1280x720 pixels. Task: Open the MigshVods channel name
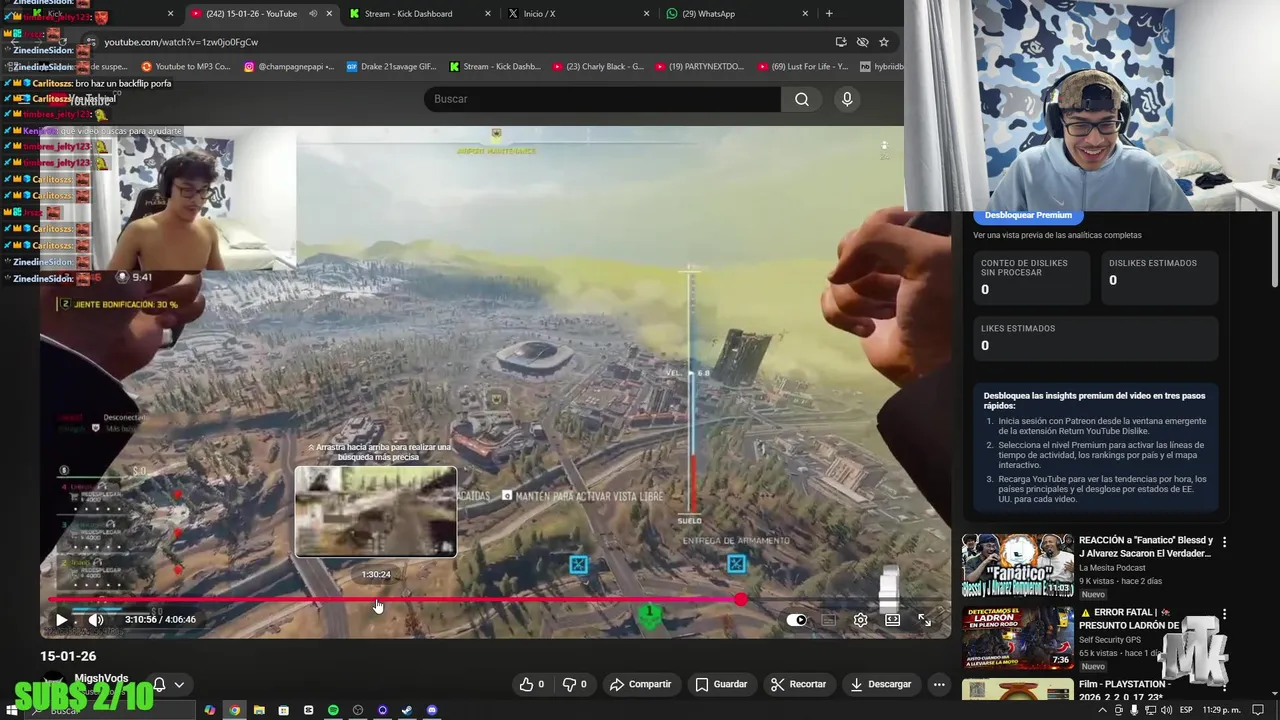(101, 678)
